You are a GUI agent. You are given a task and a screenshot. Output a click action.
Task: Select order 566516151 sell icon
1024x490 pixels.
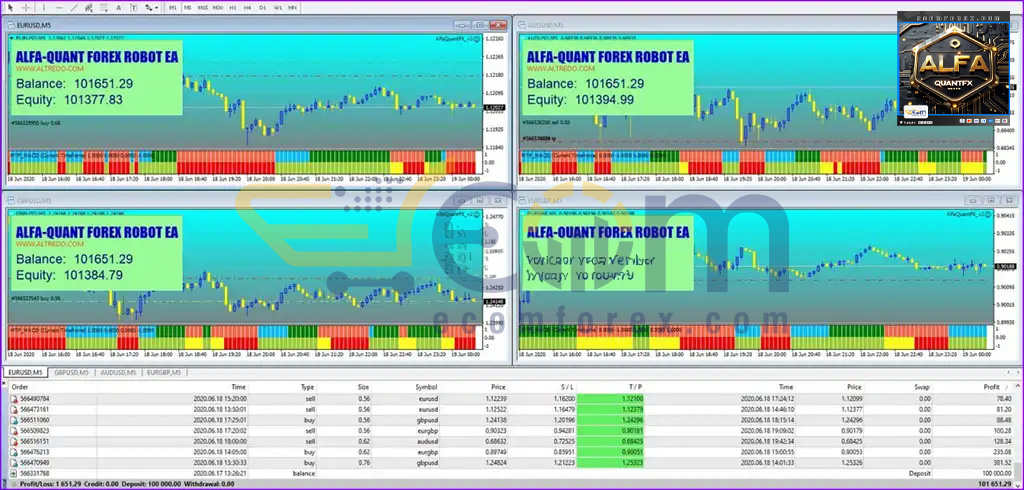tap(14, 442)
